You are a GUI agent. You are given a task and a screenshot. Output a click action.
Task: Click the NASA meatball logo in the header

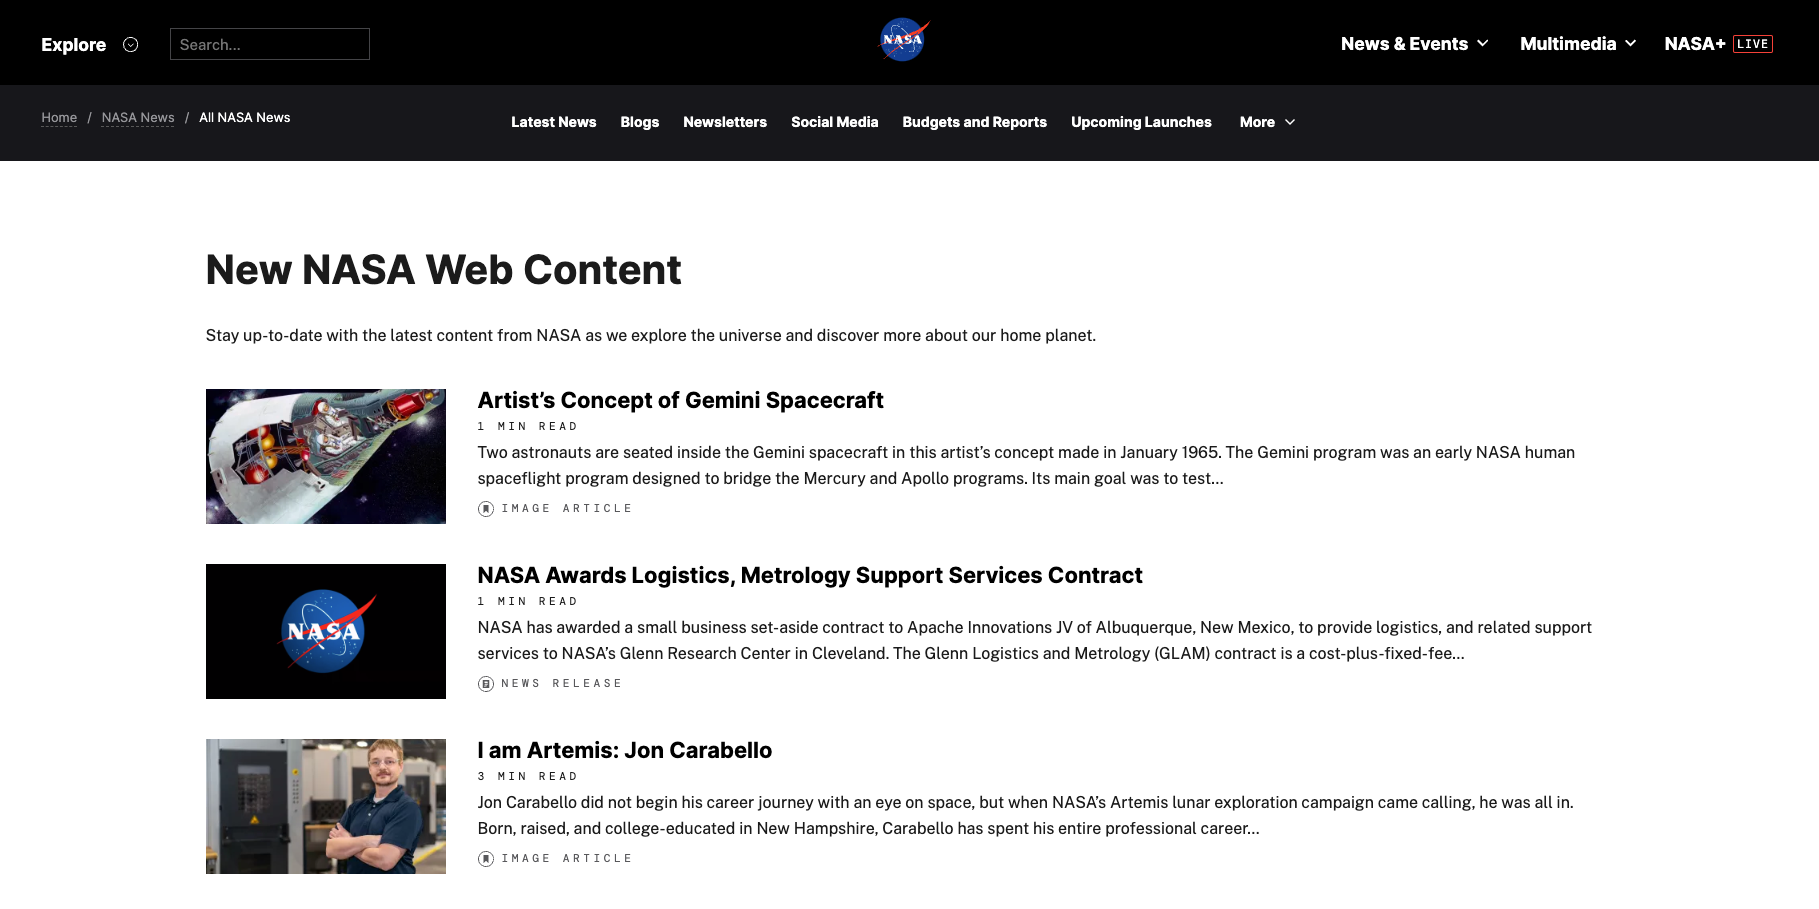(903, 39)
